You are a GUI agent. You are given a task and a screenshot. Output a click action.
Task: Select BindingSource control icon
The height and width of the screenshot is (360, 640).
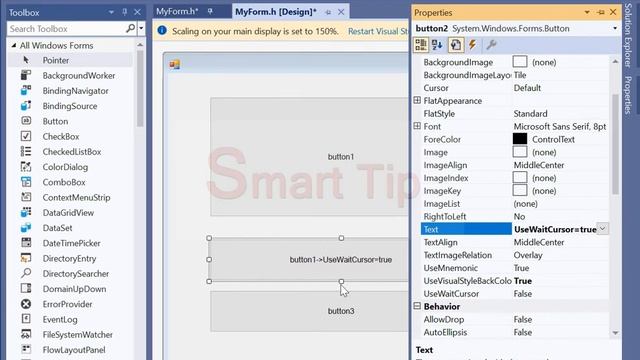[26, 106]
